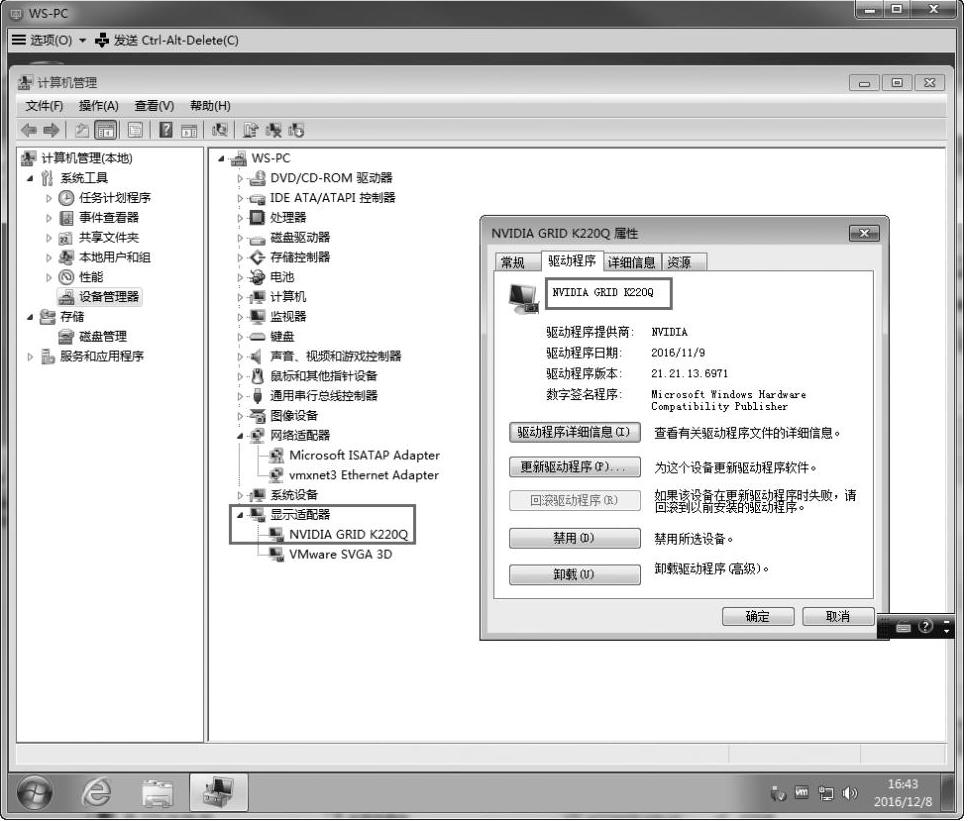Open the 文件(F) menu
This screenshot has height=821, width=971.
click(x=44, y=106)
